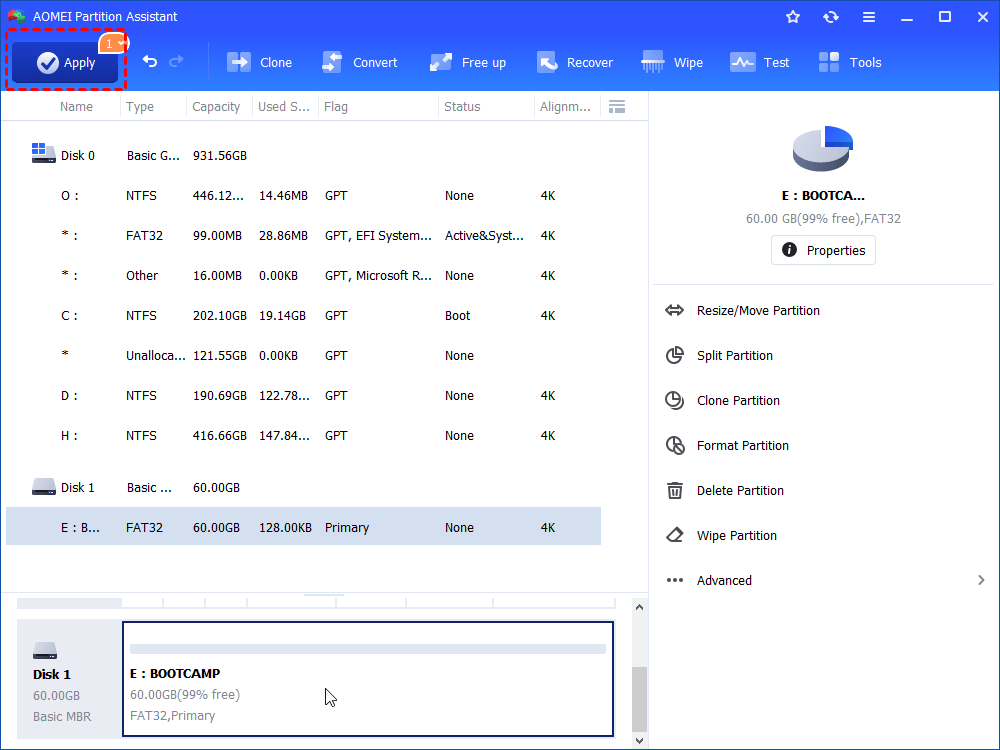Toggle the favorites star in title bar
This screenshot has height=750, width=1000.
coord(793,16)
